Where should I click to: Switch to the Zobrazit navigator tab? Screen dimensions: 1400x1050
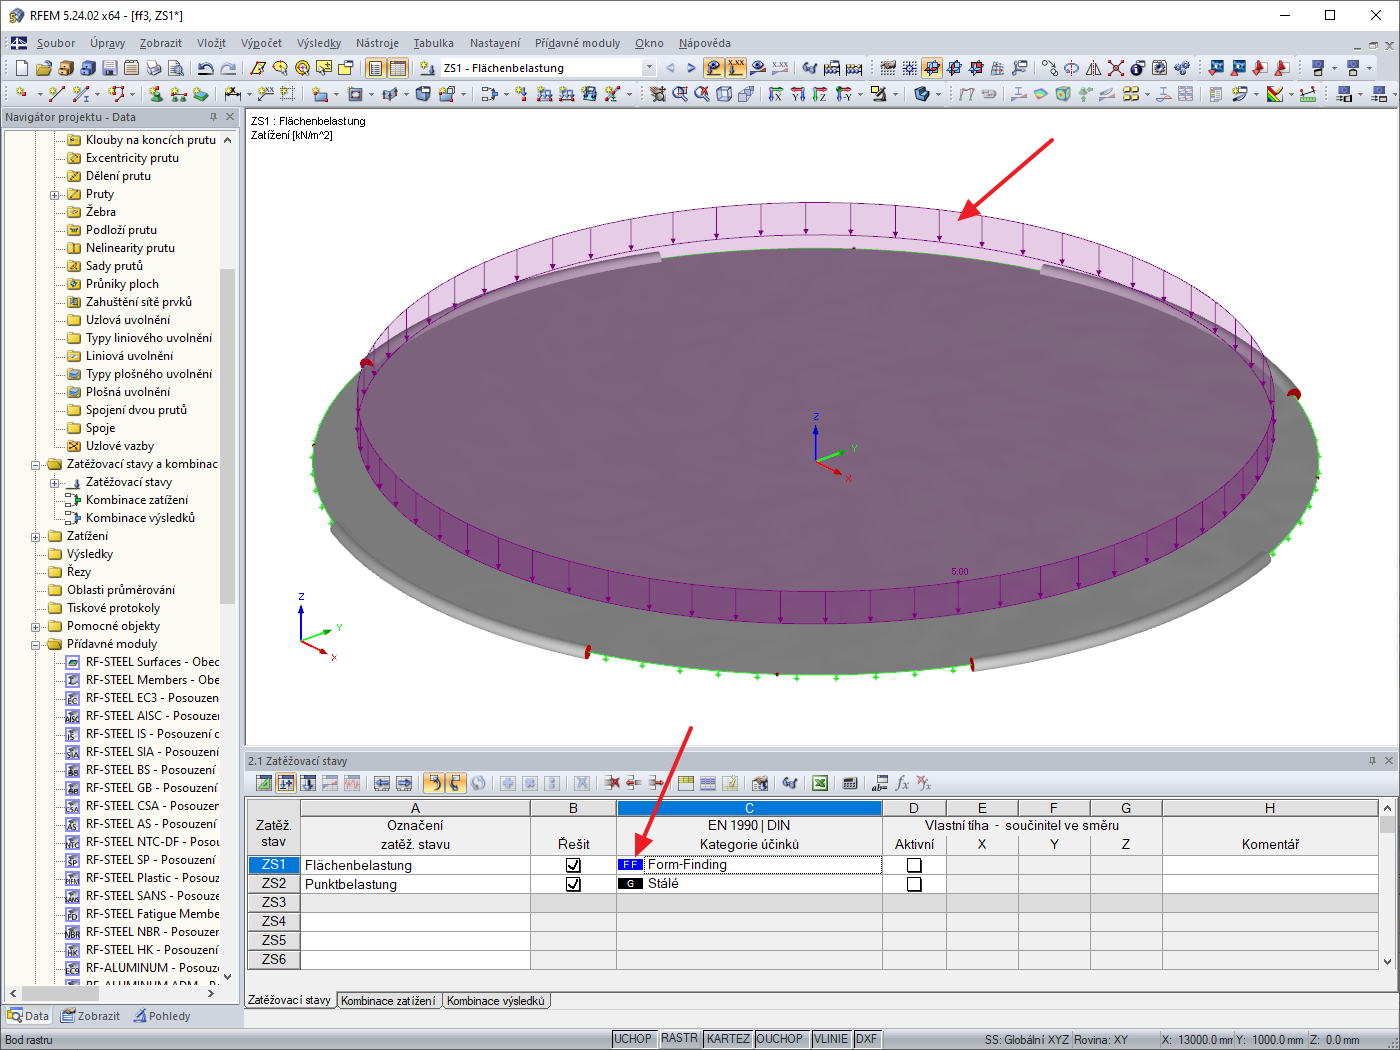[90, 1016]
